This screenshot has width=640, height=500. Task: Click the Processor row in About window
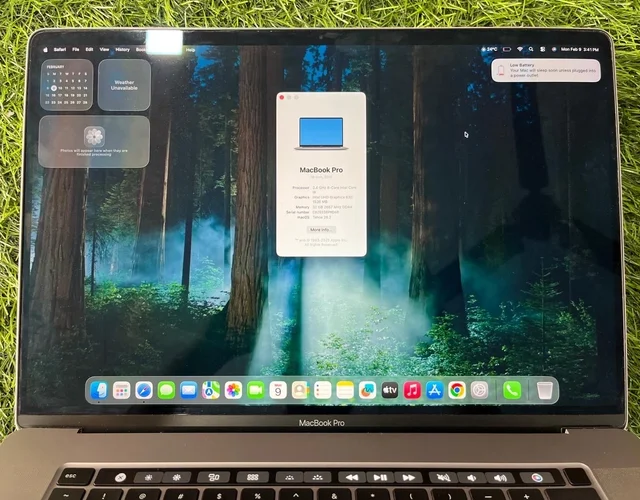click(325, 189)
